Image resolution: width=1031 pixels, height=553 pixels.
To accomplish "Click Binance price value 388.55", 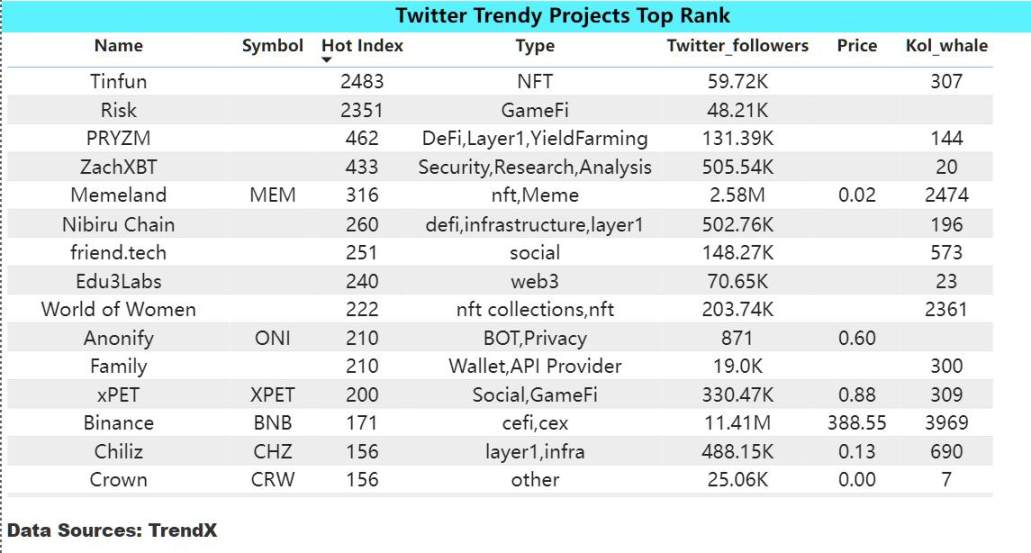I will click(857, 423).
